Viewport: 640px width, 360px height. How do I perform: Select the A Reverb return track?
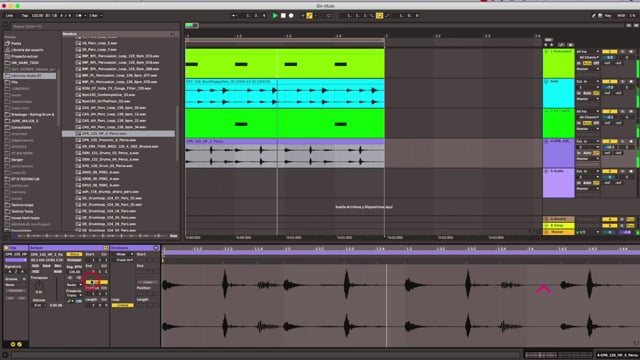click(x=559, y=219)
